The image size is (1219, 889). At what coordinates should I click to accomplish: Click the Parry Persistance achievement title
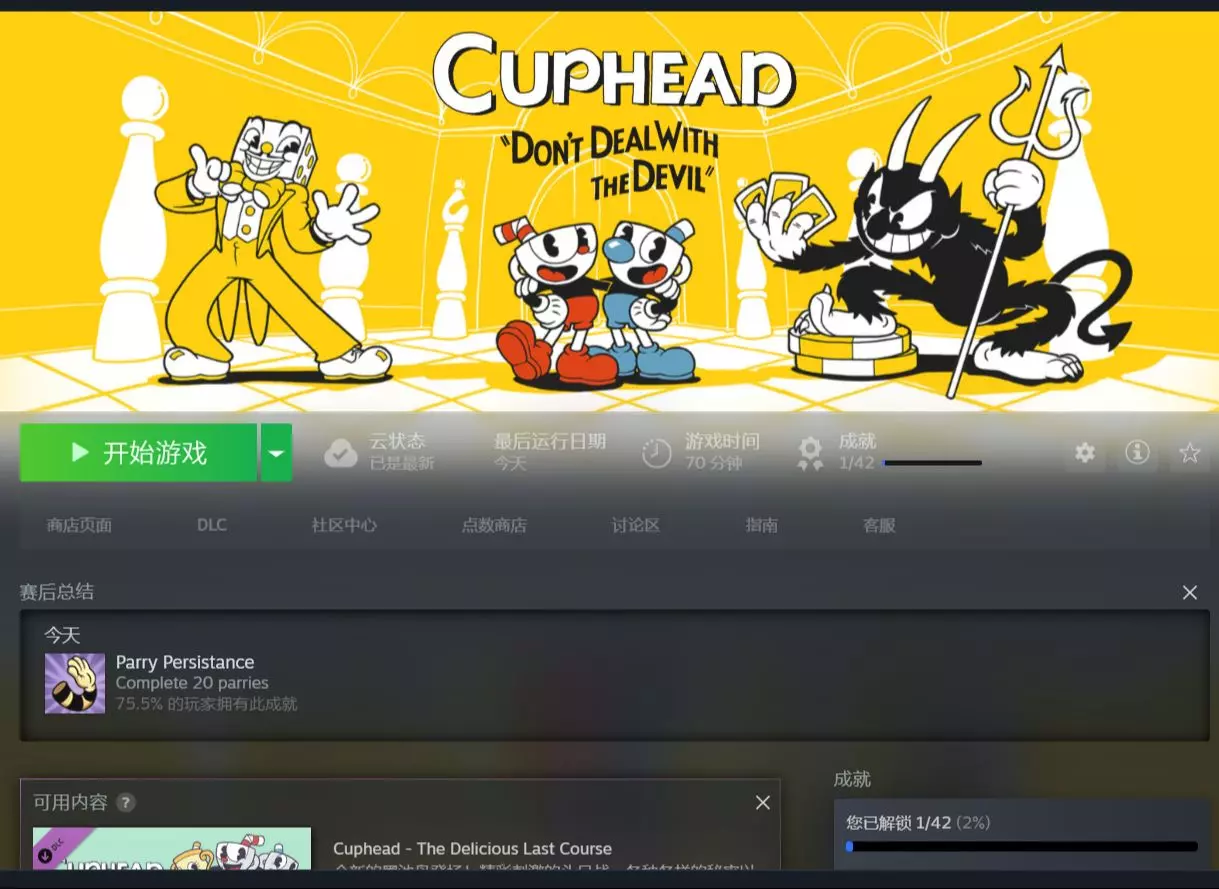click(x=185, y=662)
